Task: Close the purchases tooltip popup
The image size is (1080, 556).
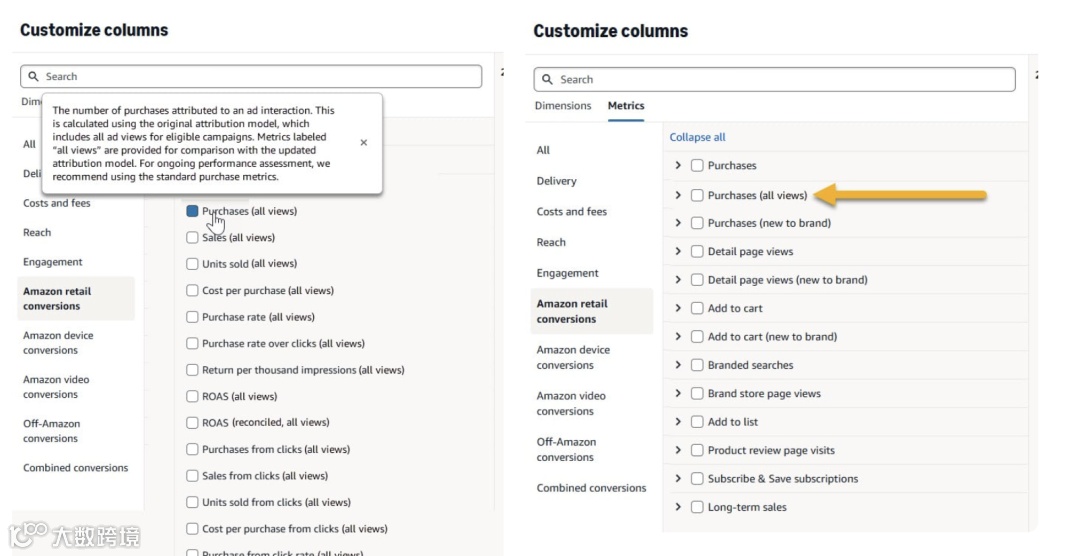Action: [x=363, y=143]
